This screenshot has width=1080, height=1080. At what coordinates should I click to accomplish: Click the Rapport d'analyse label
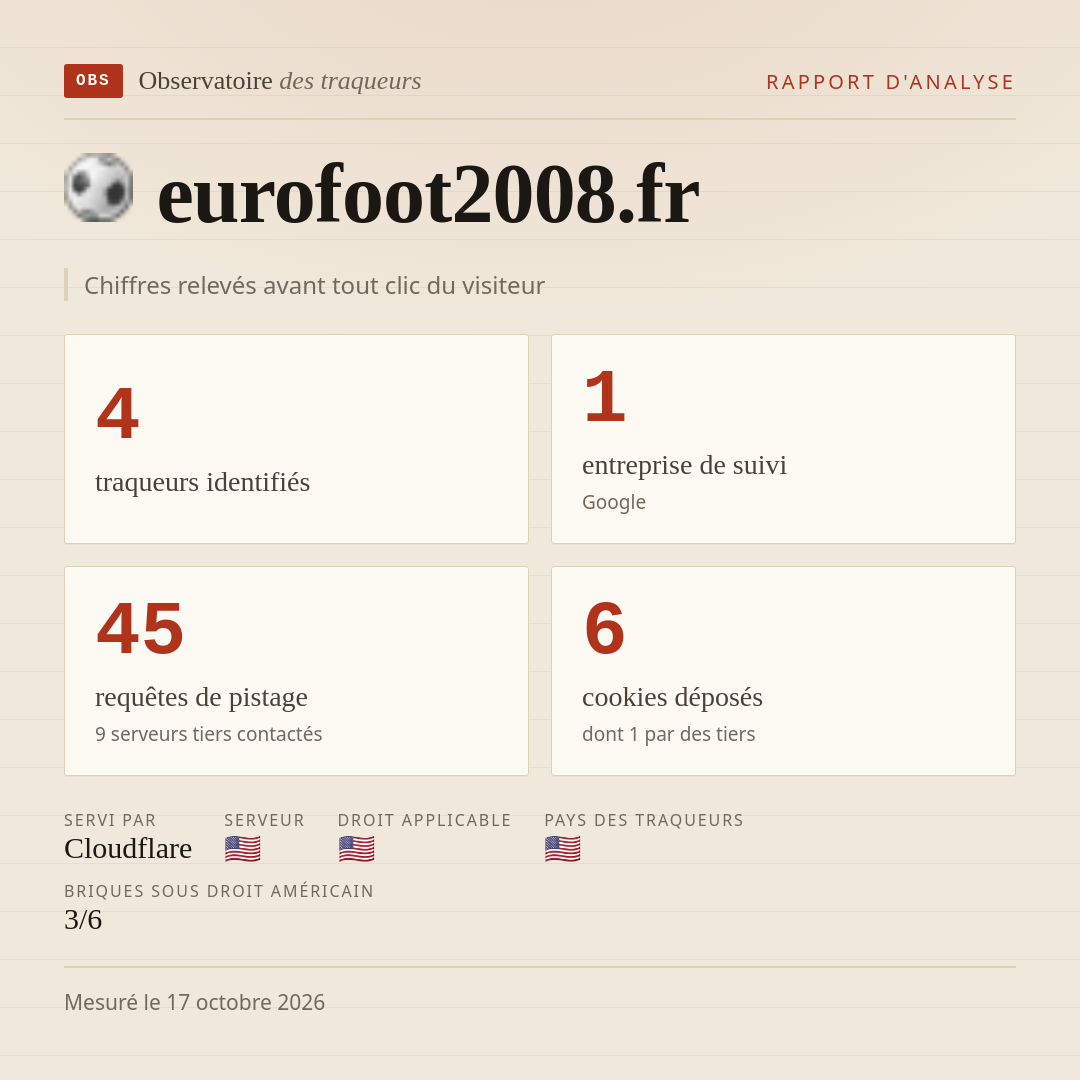coord(891,82)
